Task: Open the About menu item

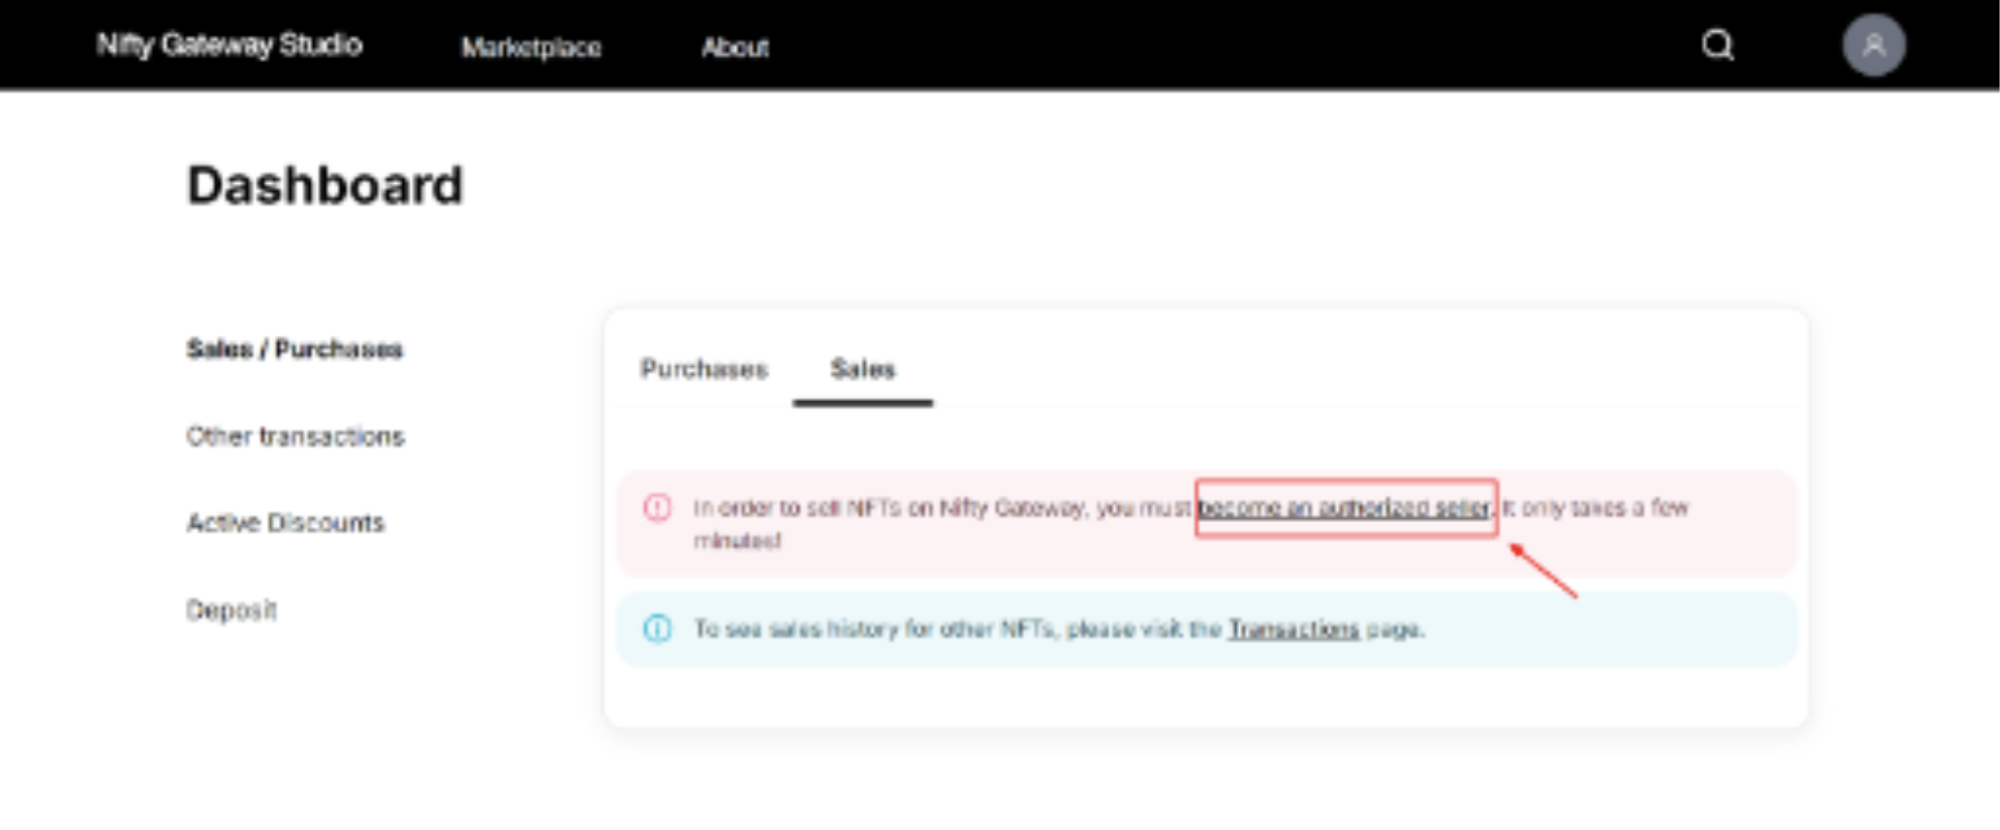Action: (x=735, y=47)
